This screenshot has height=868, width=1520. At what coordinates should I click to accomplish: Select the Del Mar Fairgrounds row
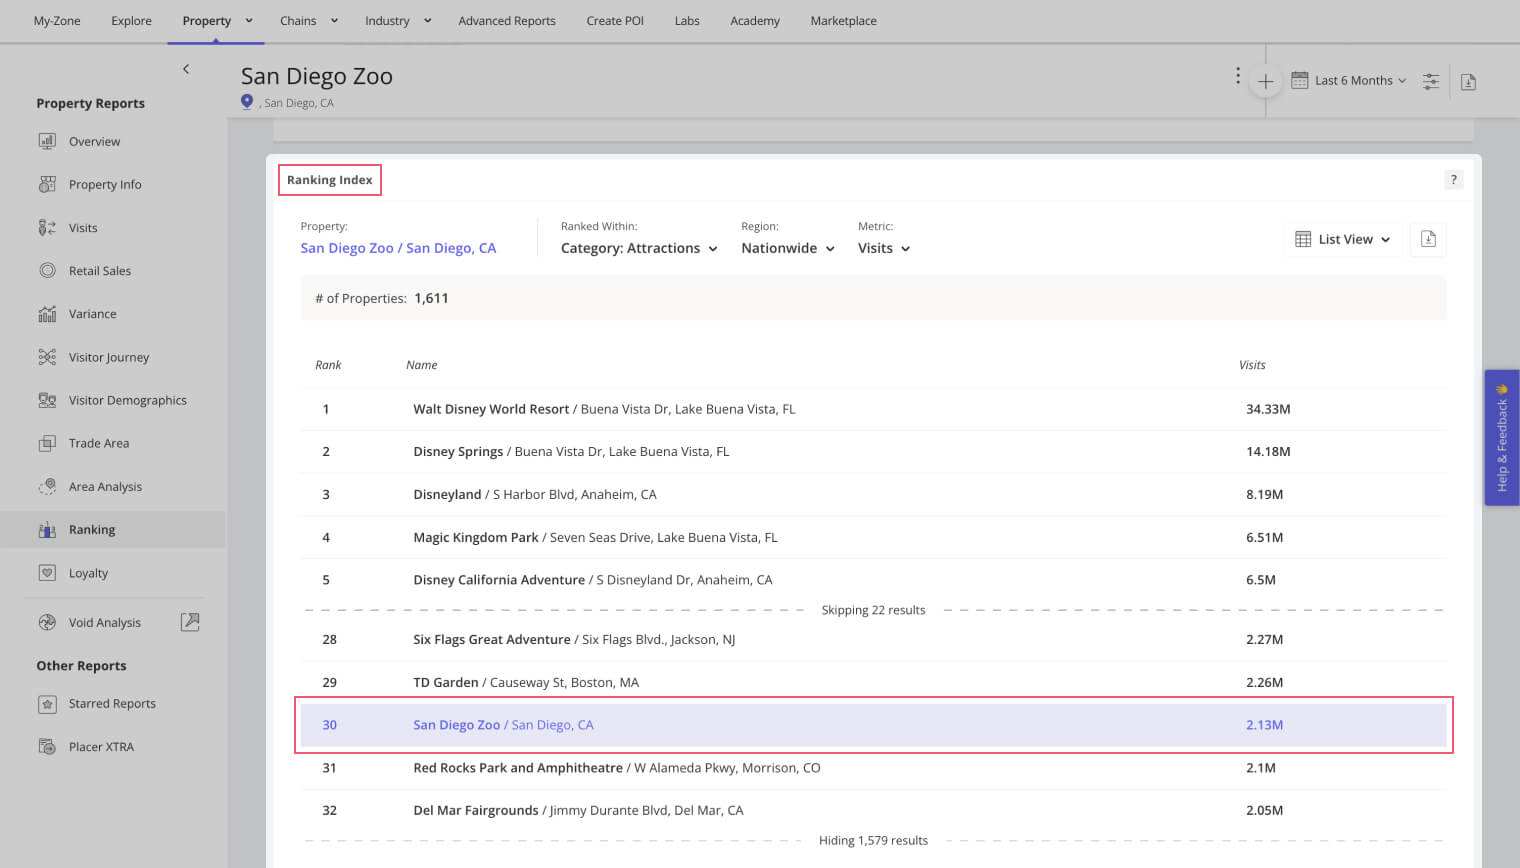tap(873, 810)
